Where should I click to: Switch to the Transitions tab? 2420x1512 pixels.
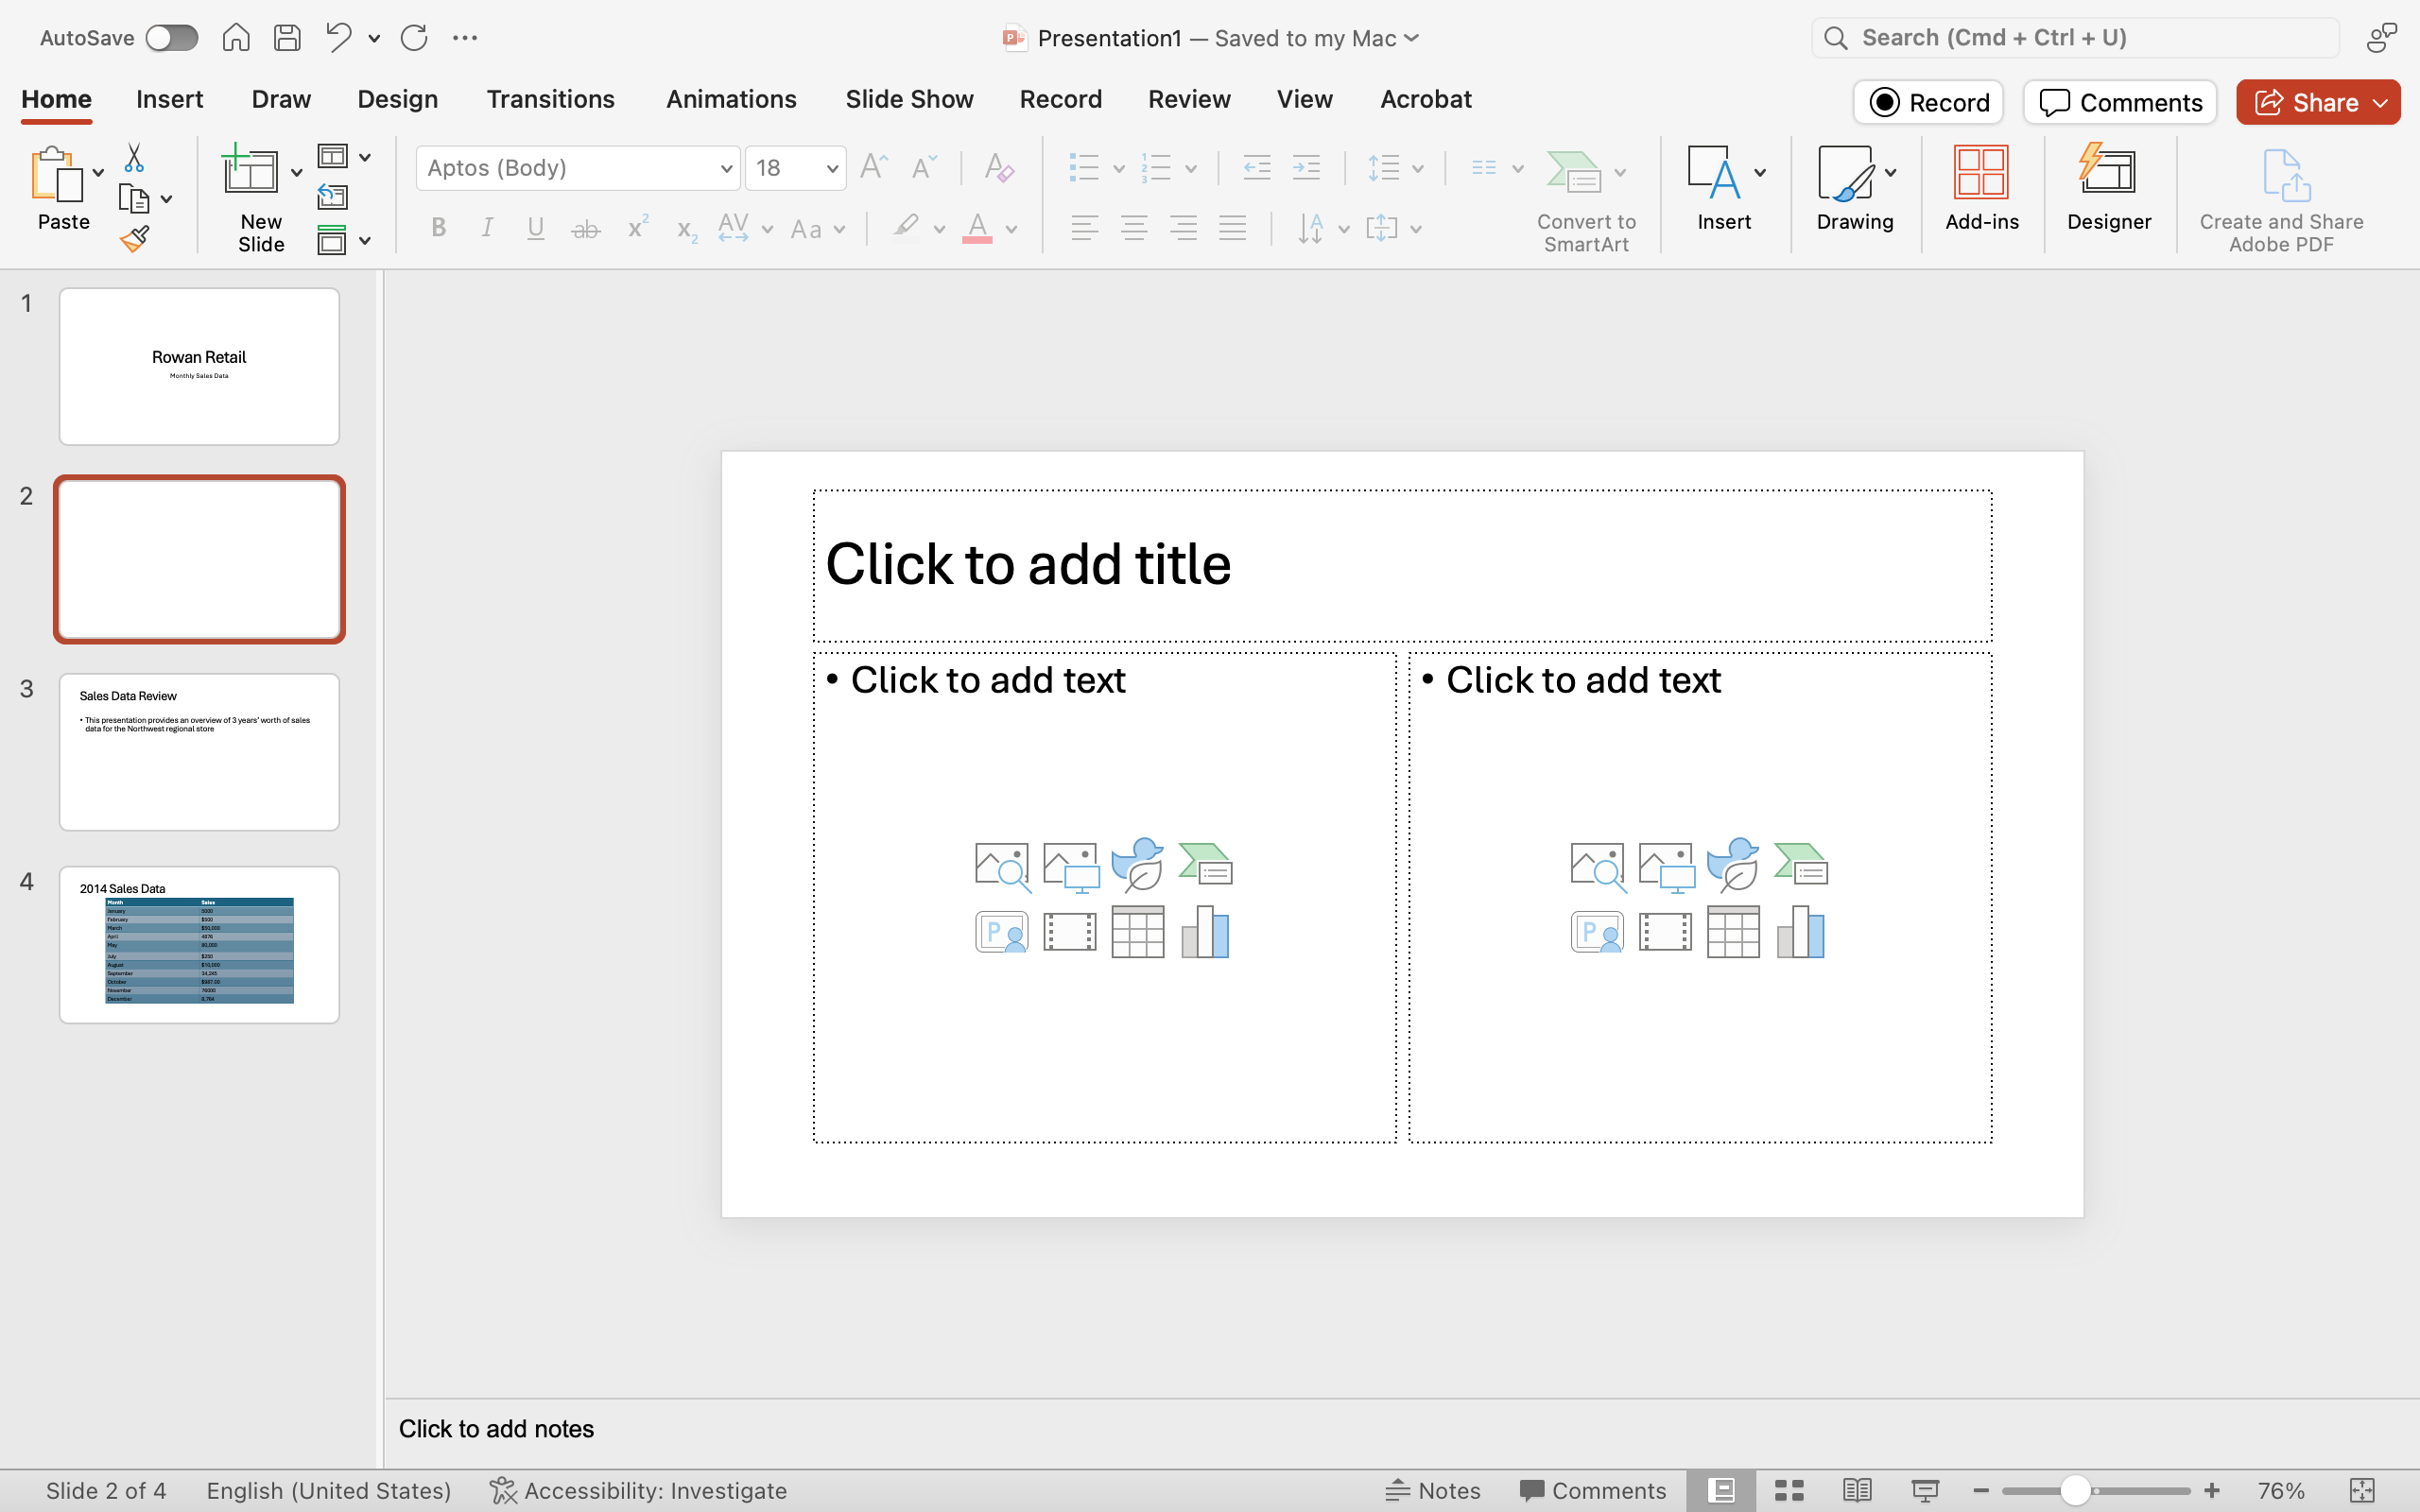coord(550,99)
